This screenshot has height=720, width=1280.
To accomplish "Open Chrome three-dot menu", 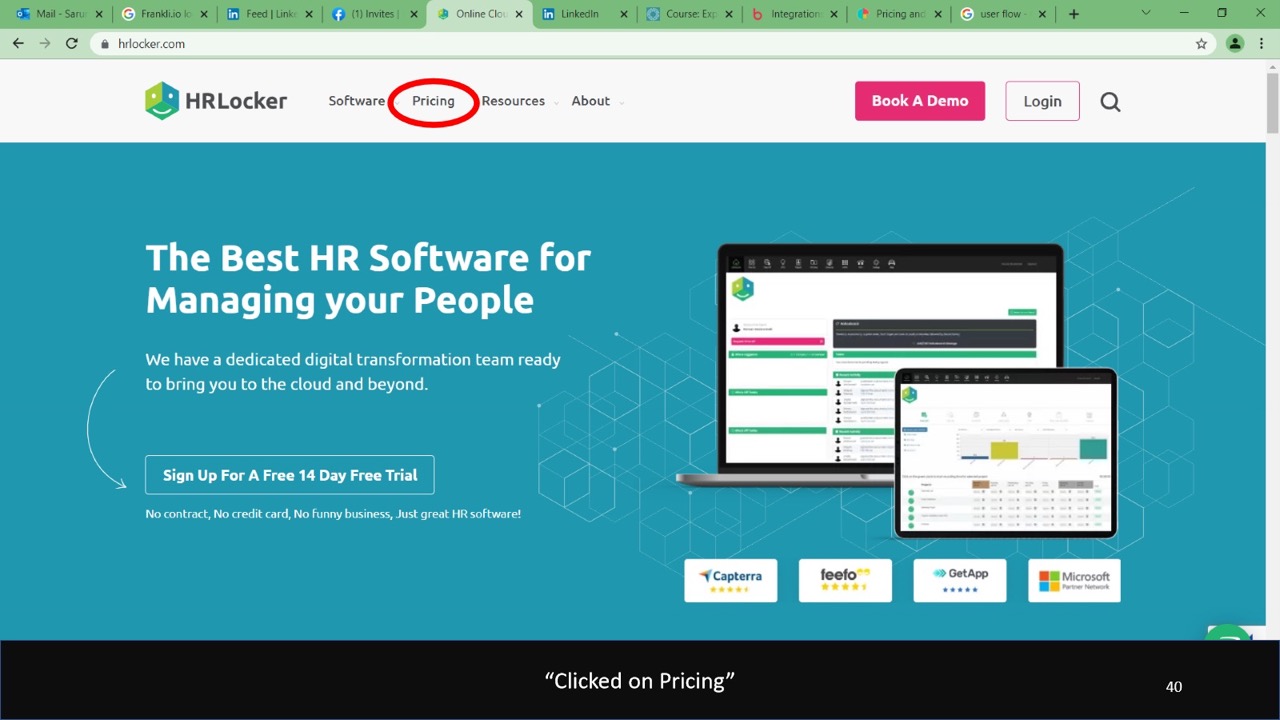I will coord(1262,44).
